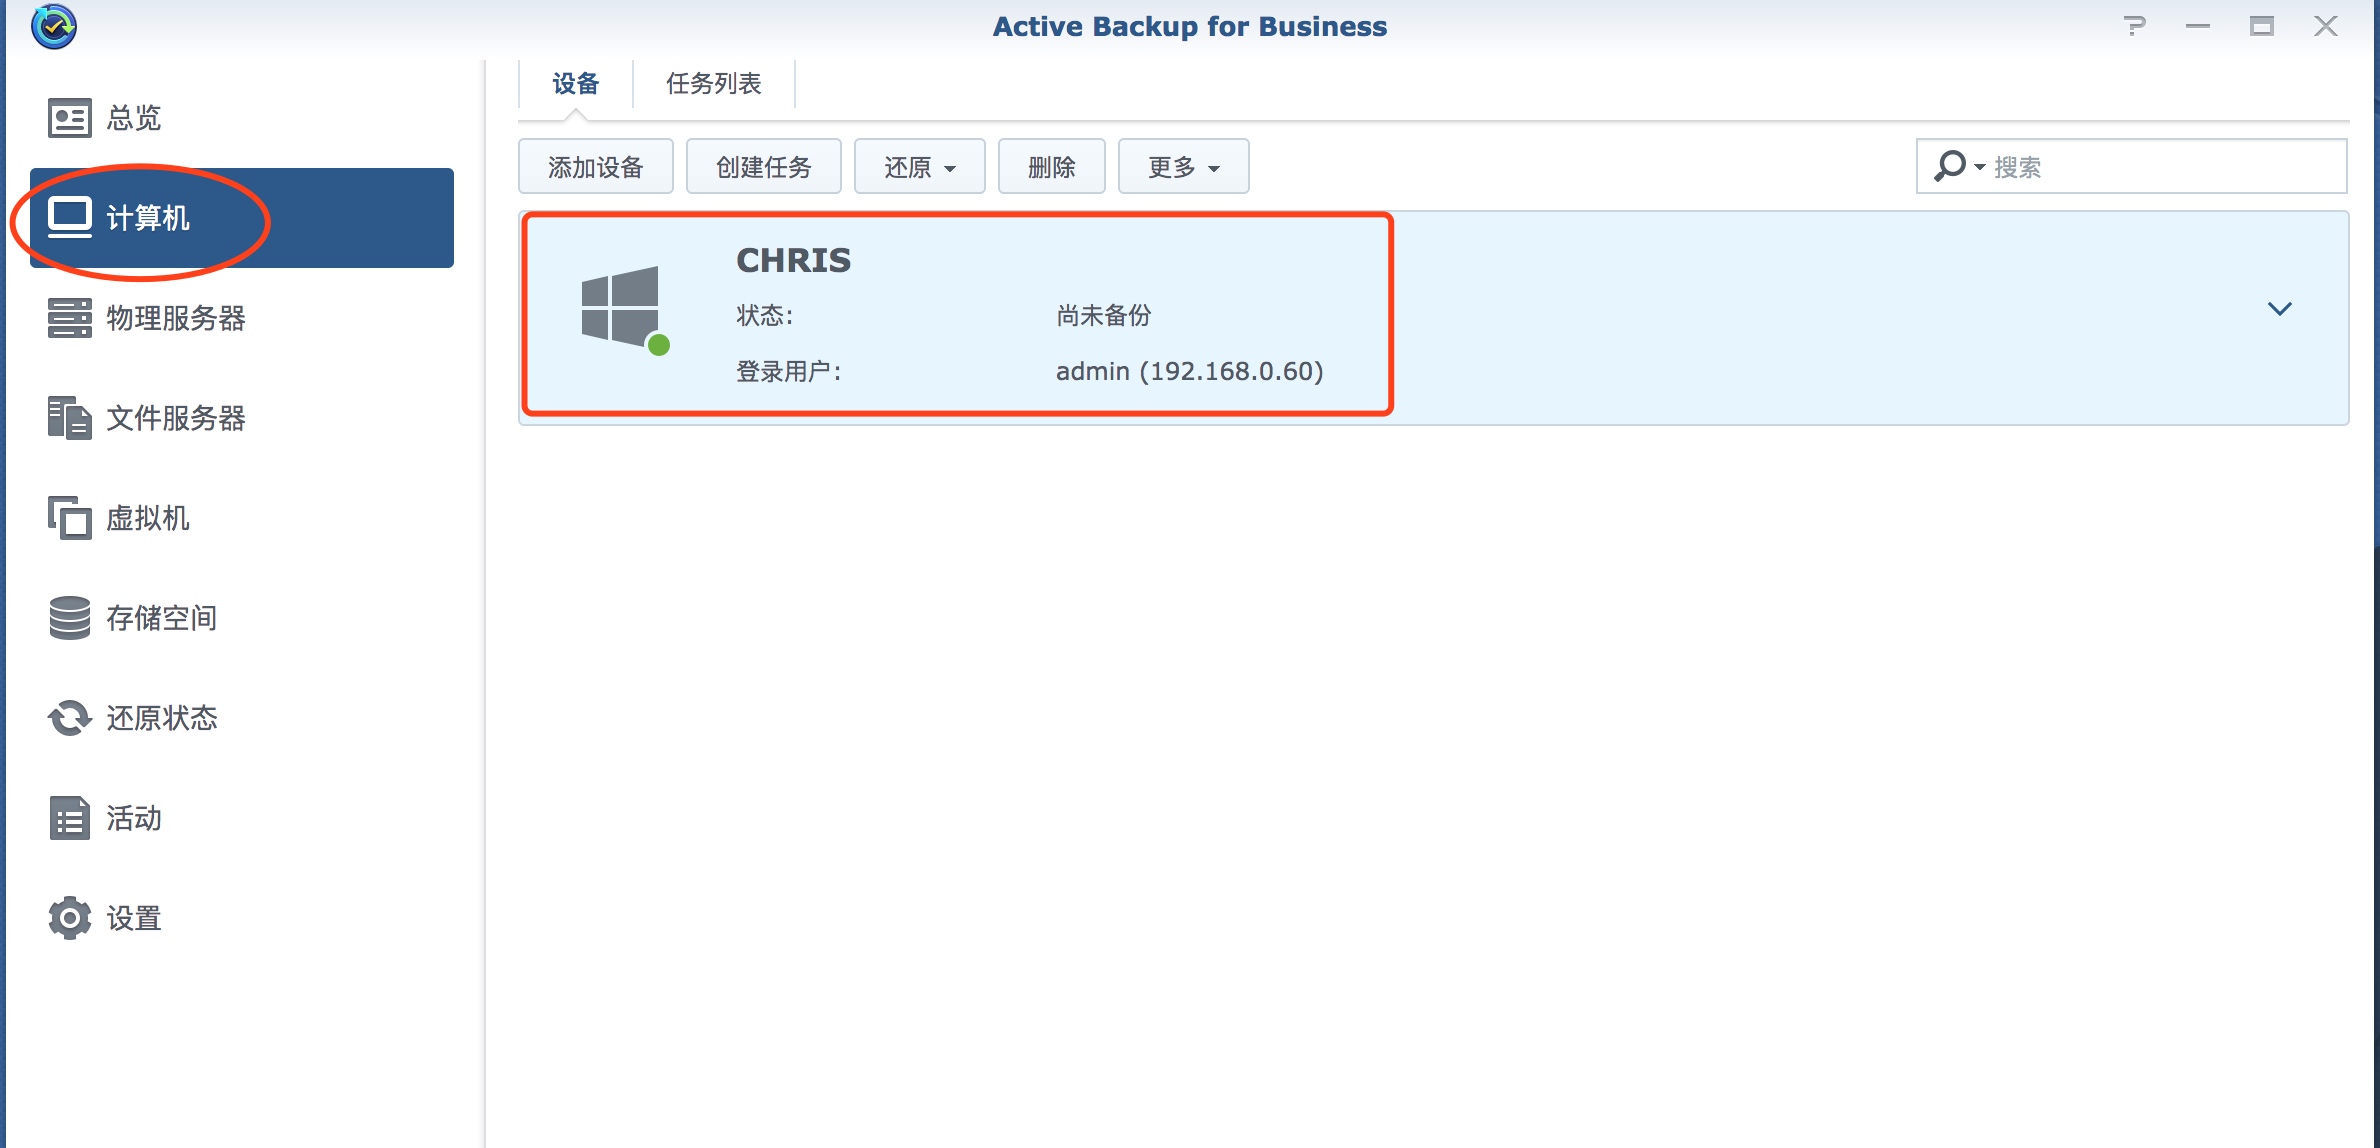Open 文件服务器 in the sidebar

pyautogui.click(x=242, y=418)
